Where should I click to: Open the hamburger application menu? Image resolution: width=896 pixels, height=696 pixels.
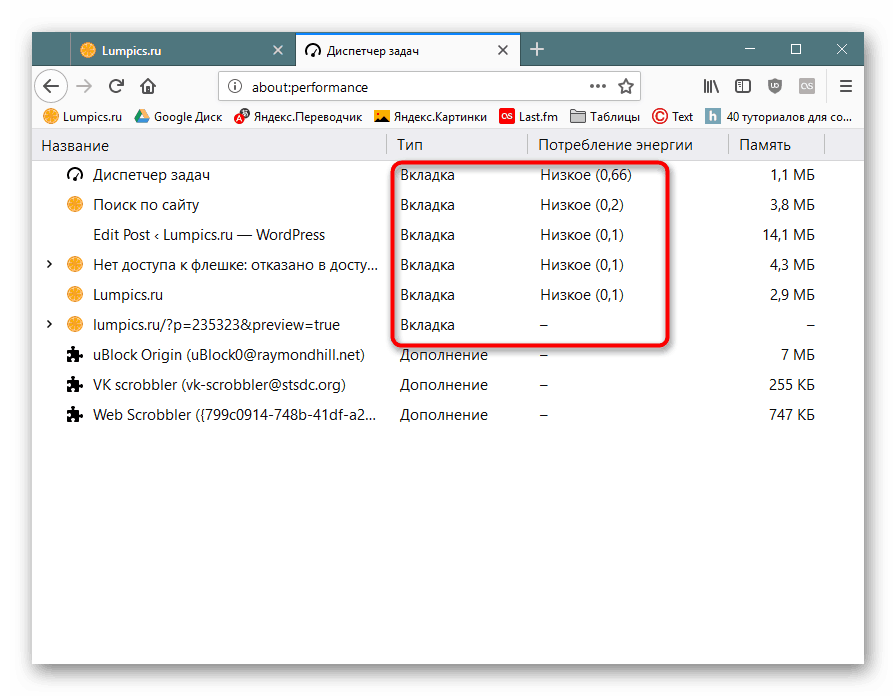[x=846, y=86]
